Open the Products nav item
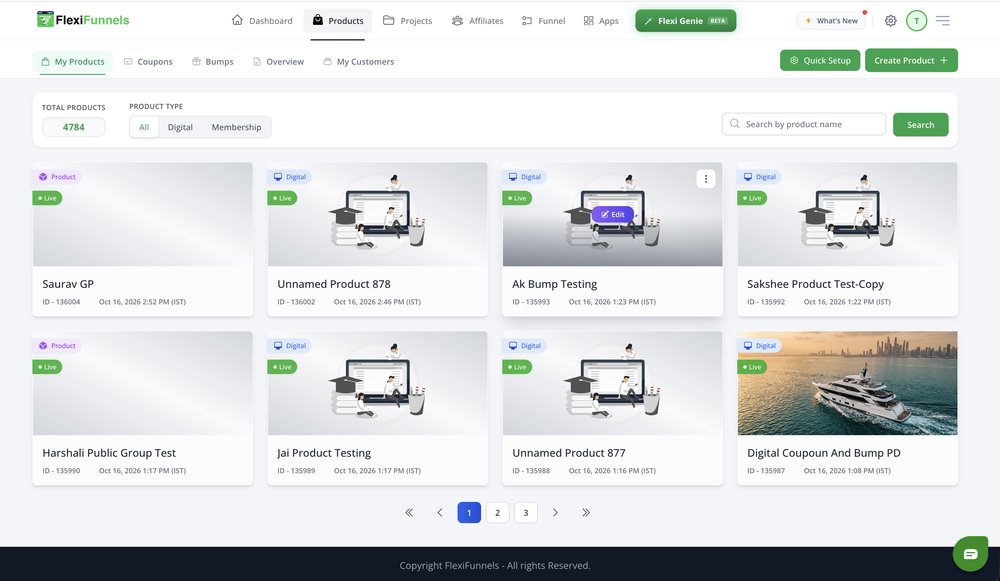Image resolution: width=1000 pixels, height=581 pixels. click(x=337, y=20)
